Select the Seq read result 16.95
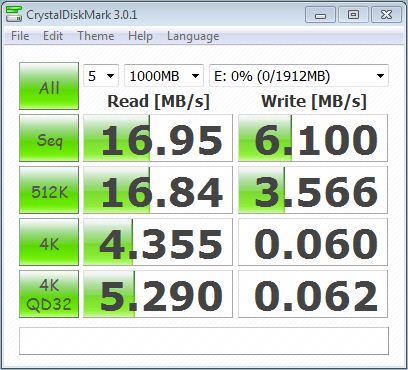Image resolution: width=408 pixels, height=370 pixels. click(158, 138)
